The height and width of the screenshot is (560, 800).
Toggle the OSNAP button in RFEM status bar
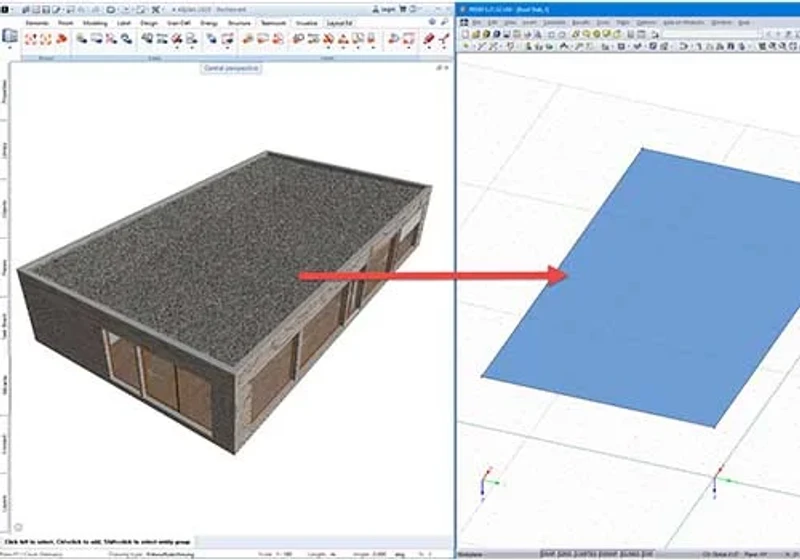point(609,554)
